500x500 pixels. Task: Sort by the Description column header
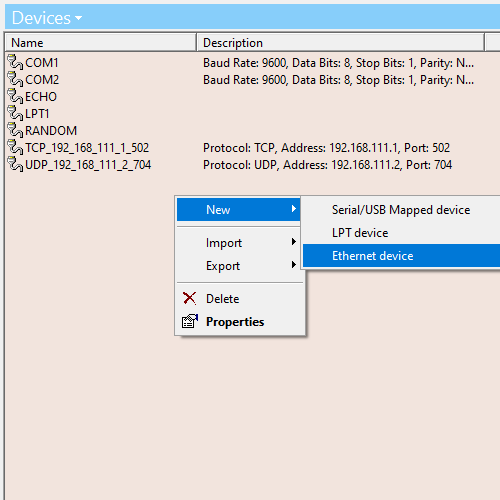[340, 42]
